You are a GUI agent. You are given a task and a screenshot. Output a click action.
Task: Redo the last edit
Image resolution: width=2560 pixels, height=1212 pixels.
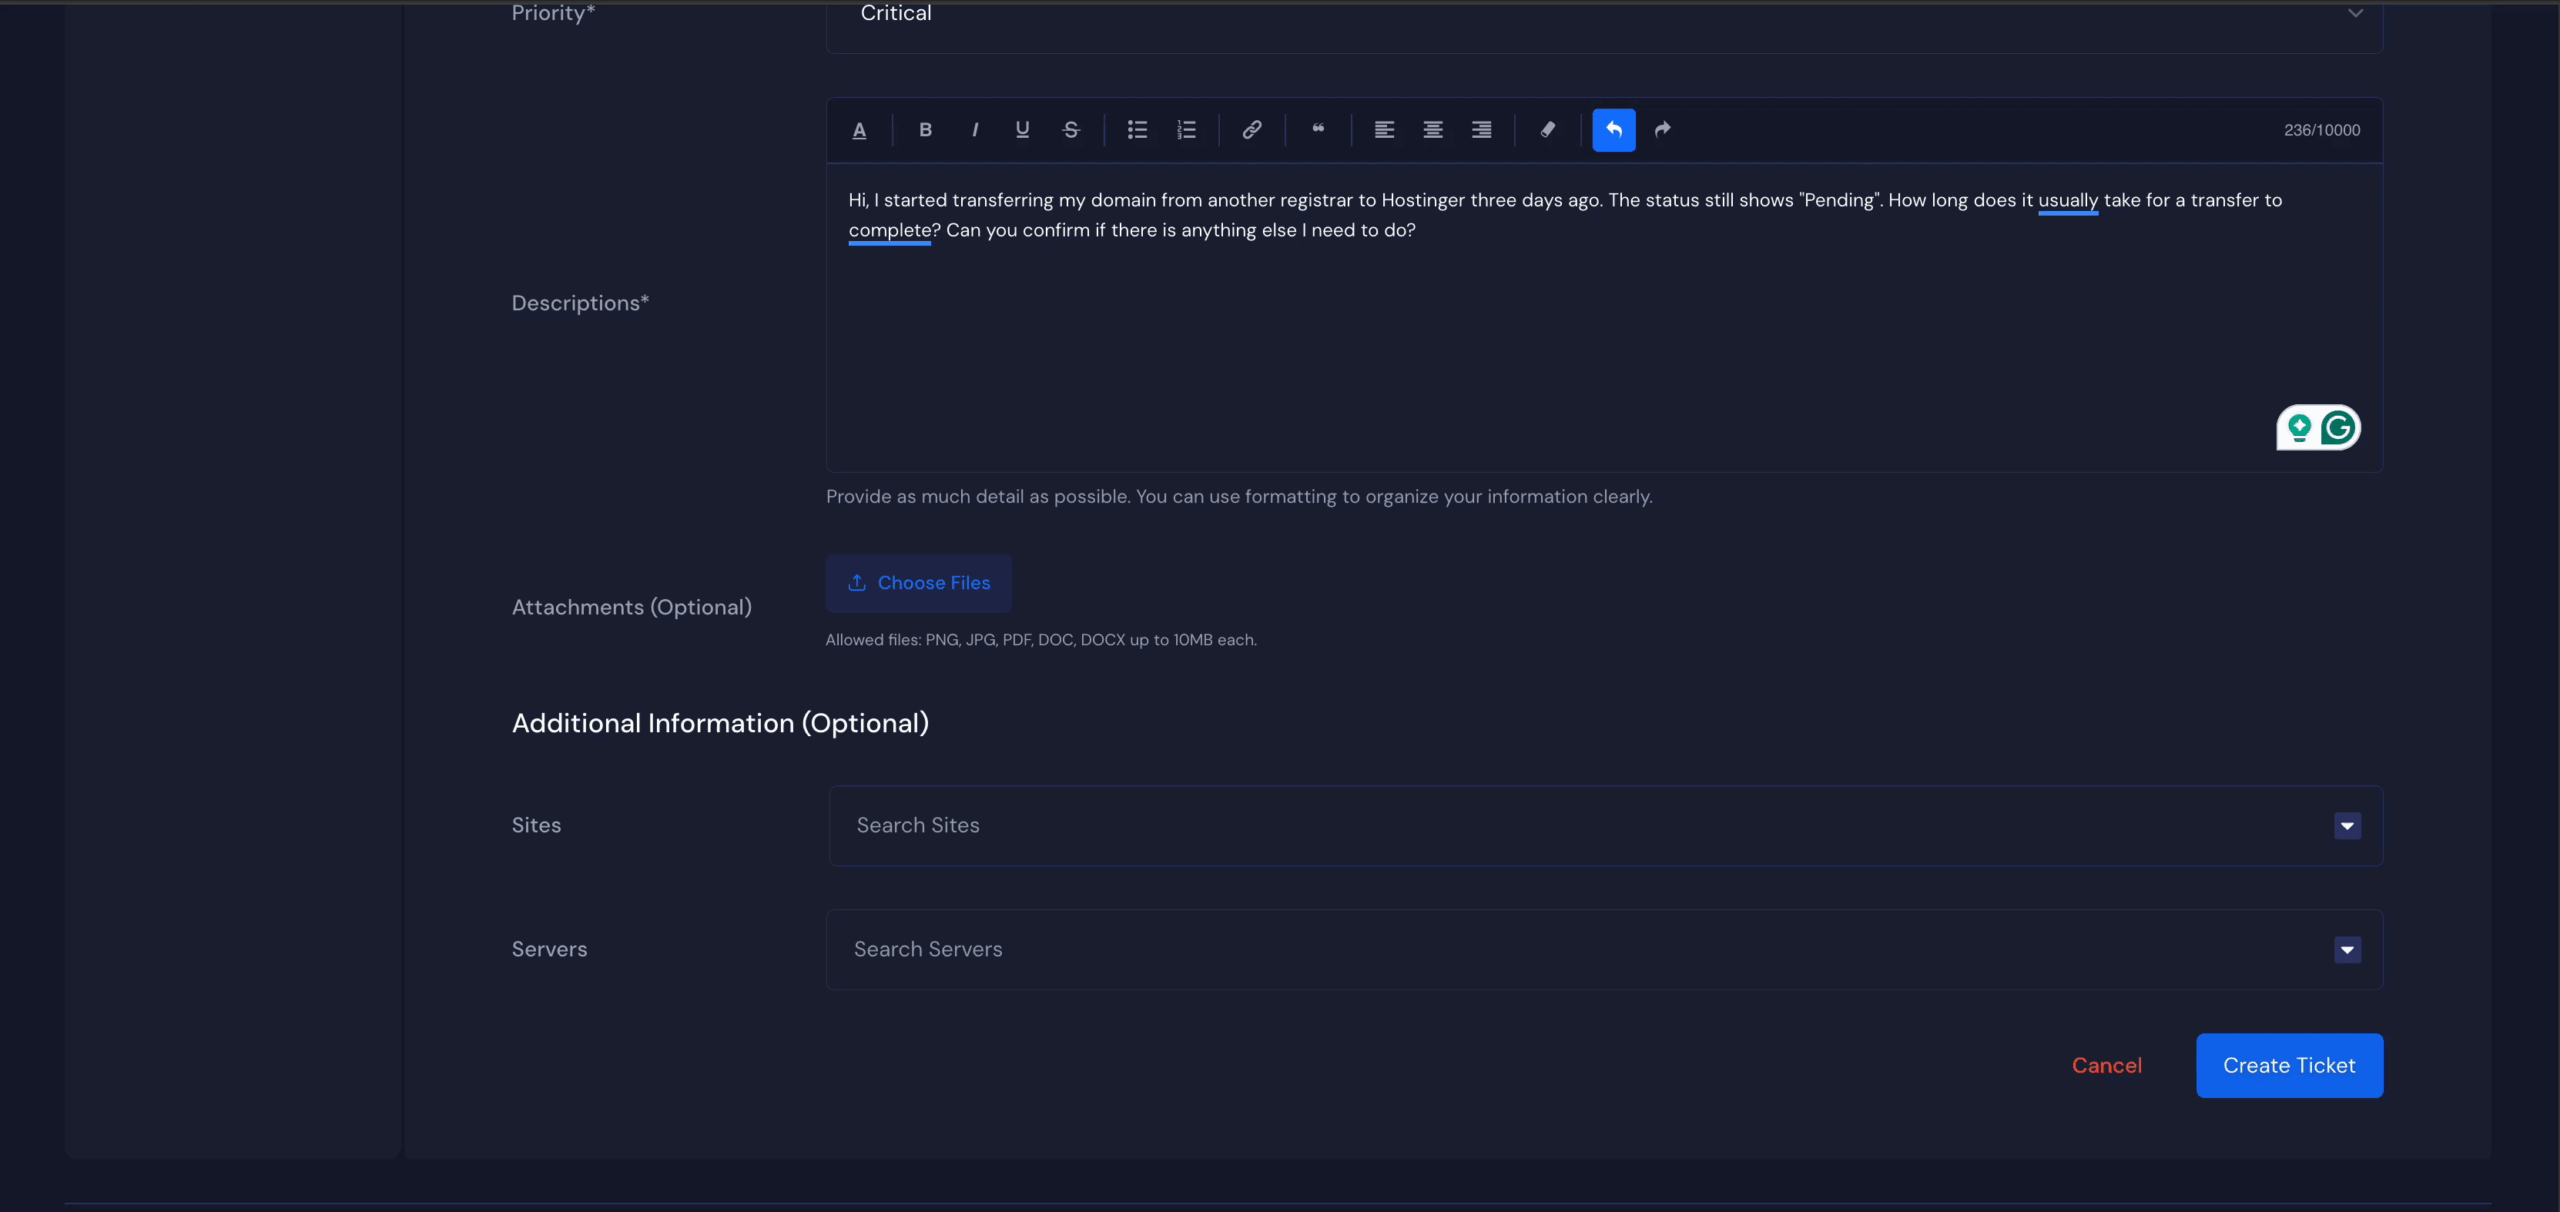pyautogui.click(x=1662, y=130)
